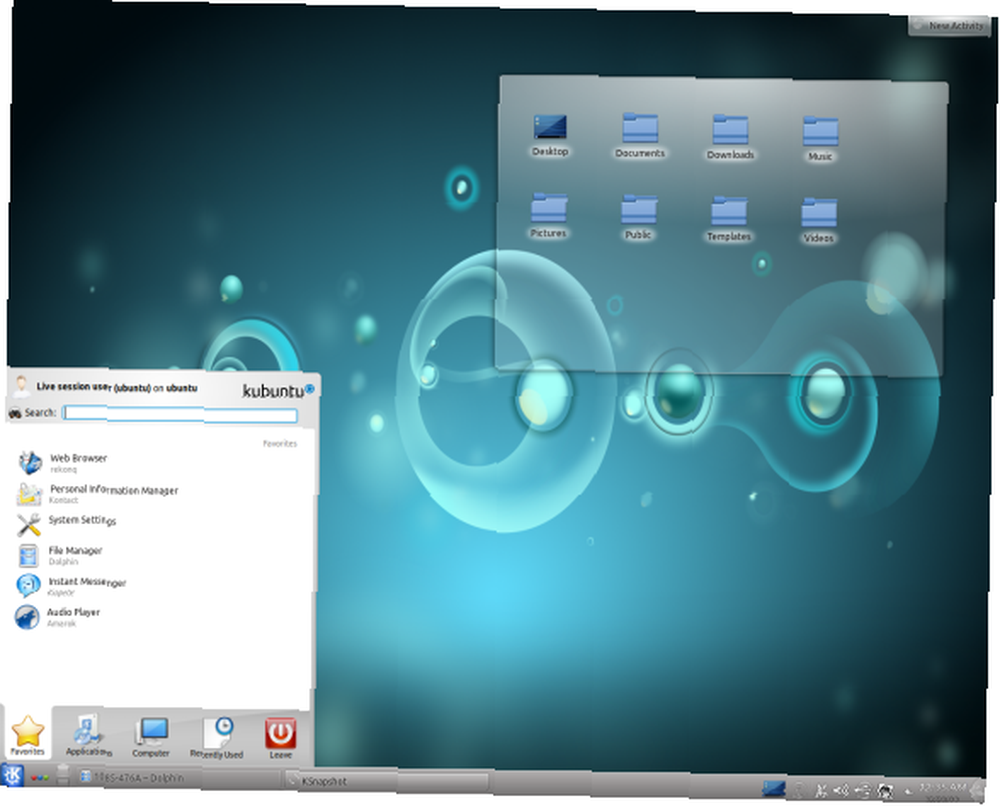Click the Live session user avatar
The height and width of the screenshot is (806, 1000).
(21, 386)
